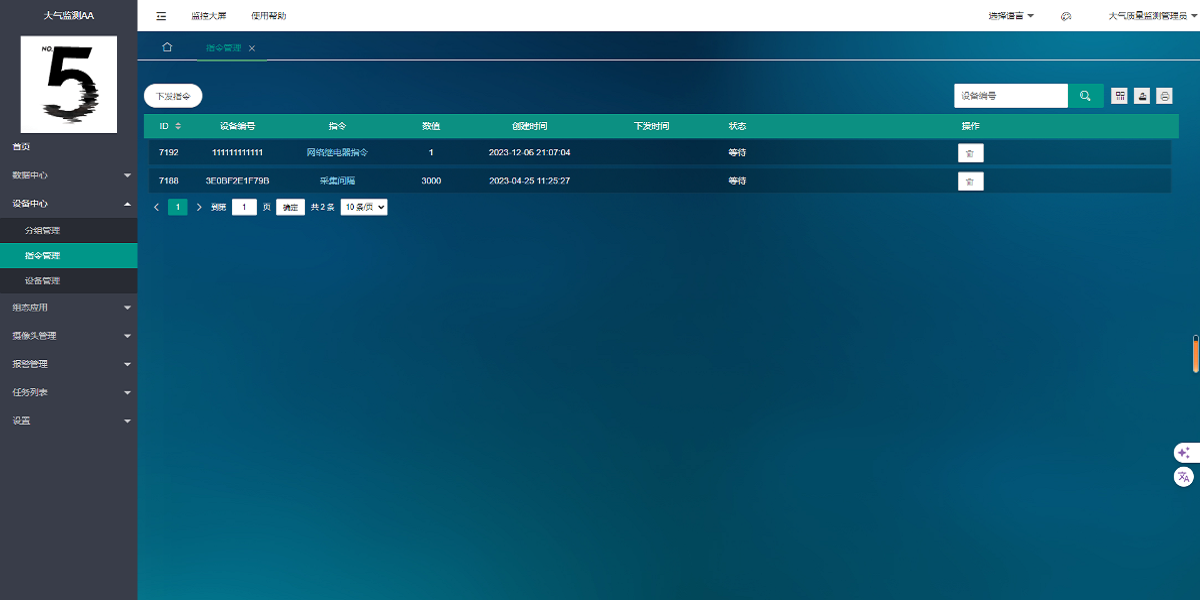Sort the table by ID column

pos(178,126)
